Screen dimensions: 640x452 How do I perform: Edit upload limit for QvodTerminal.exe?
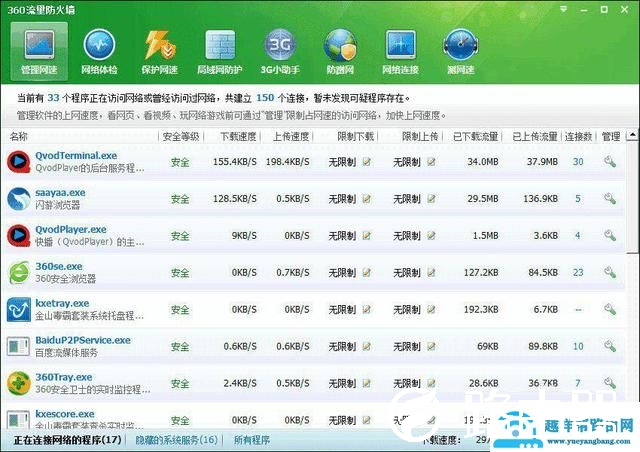(x=431, y=162)
